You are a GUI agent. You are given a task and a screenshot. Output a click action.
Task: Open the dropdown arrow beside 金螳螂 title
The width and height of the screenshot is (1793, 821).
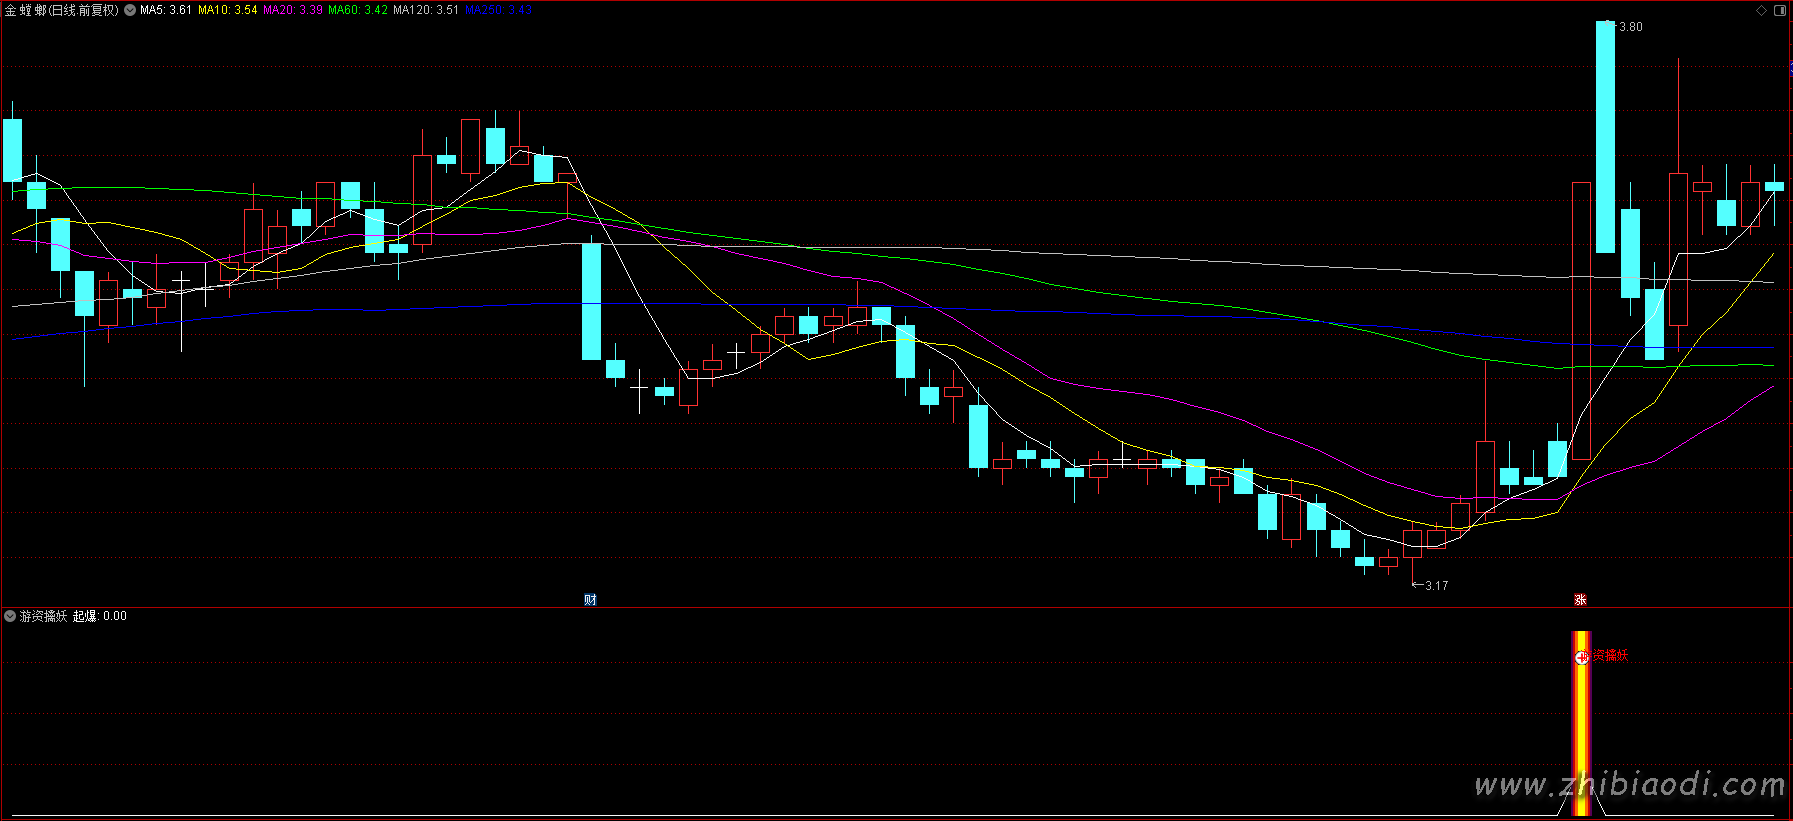click(x=130, y=10)
